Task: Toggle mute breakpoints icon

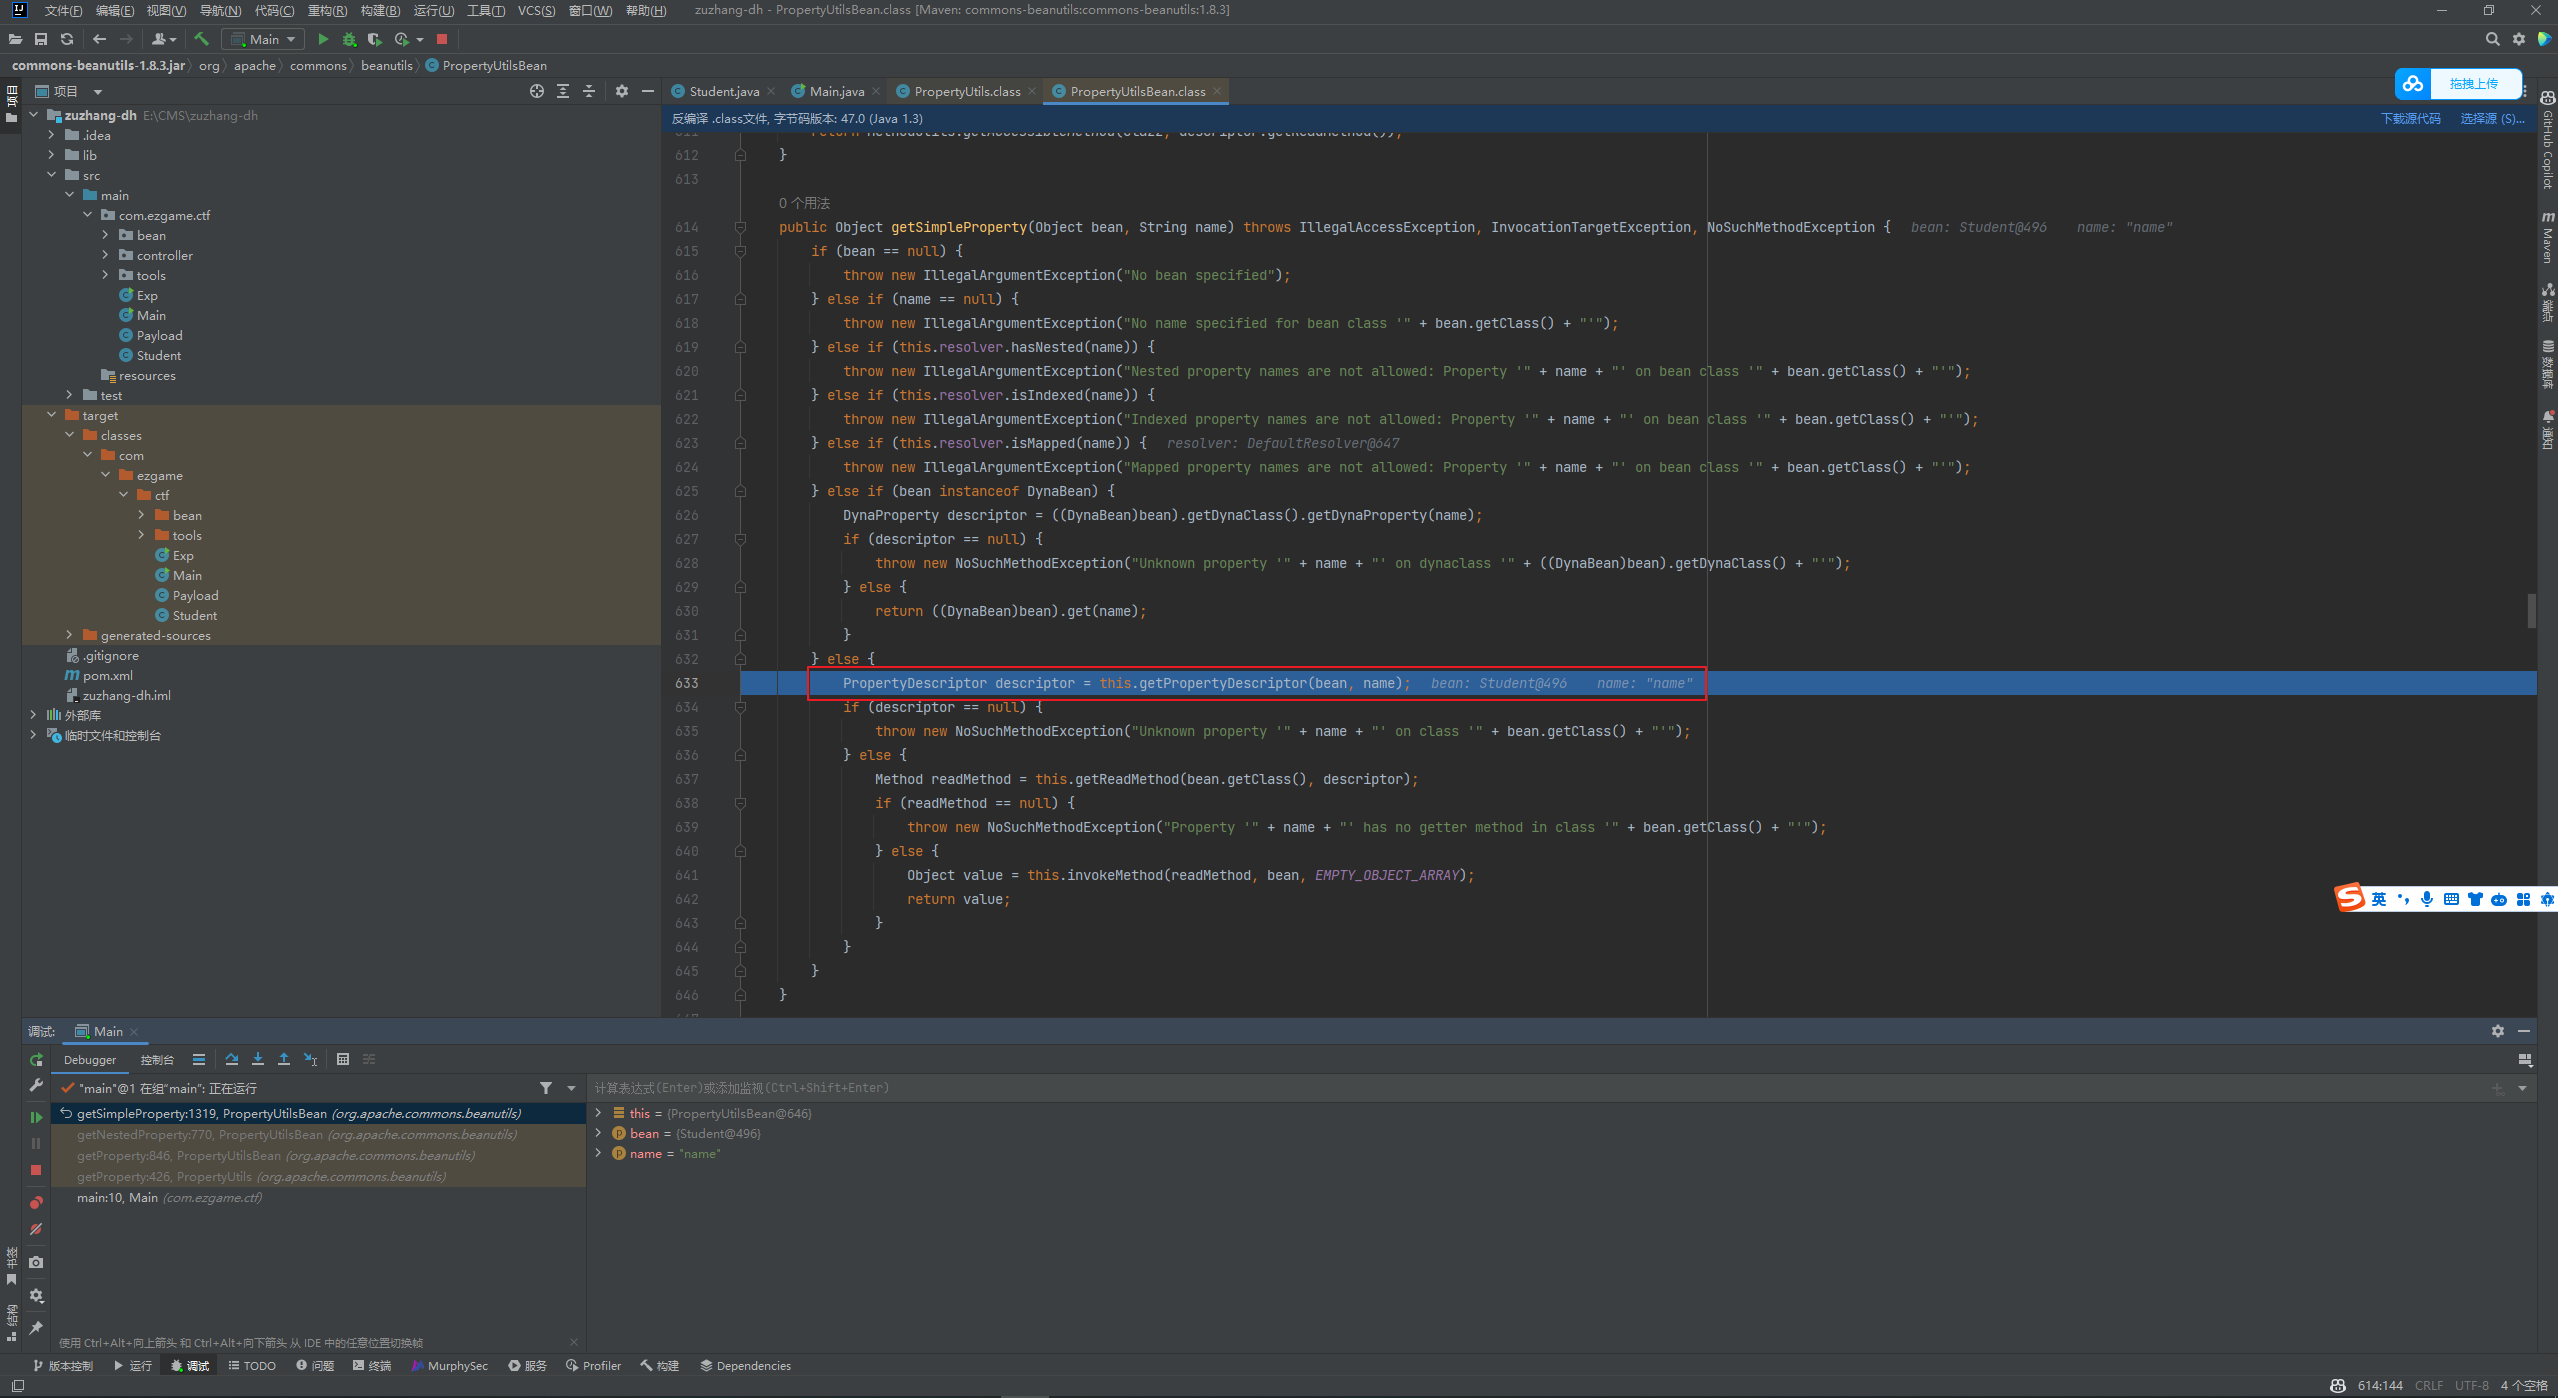Action: click(36, 1229)
